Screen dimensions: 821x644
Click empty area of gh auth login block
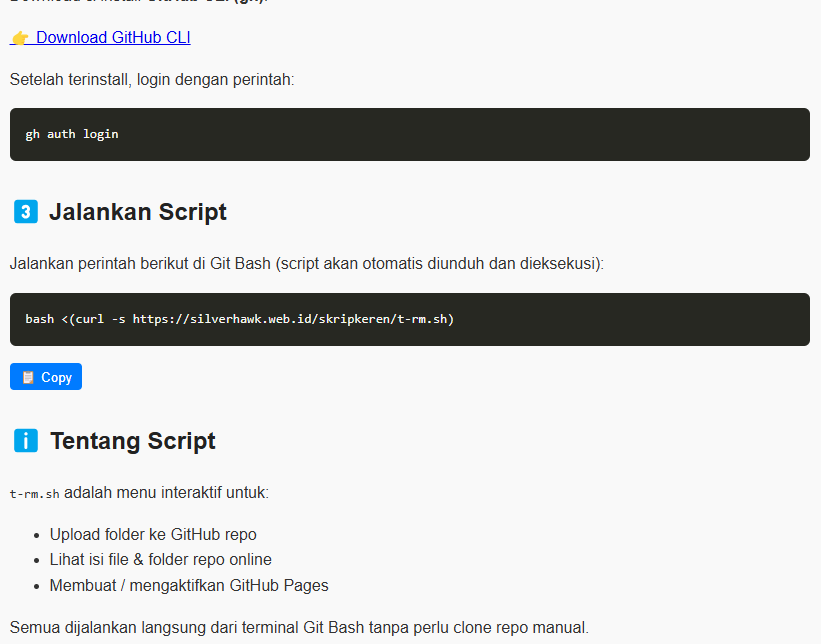[500, 134]
